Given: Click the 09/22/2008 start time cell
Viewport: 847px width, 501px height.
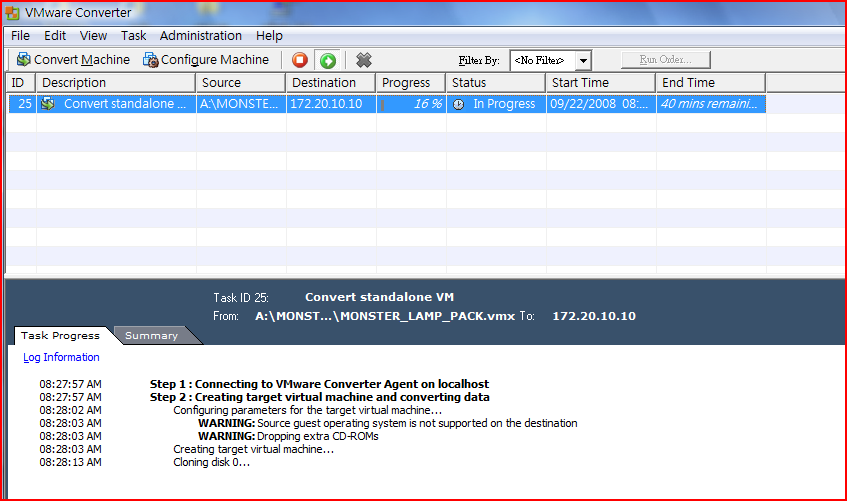Looking at the screenshot, I should pos(602,104).
